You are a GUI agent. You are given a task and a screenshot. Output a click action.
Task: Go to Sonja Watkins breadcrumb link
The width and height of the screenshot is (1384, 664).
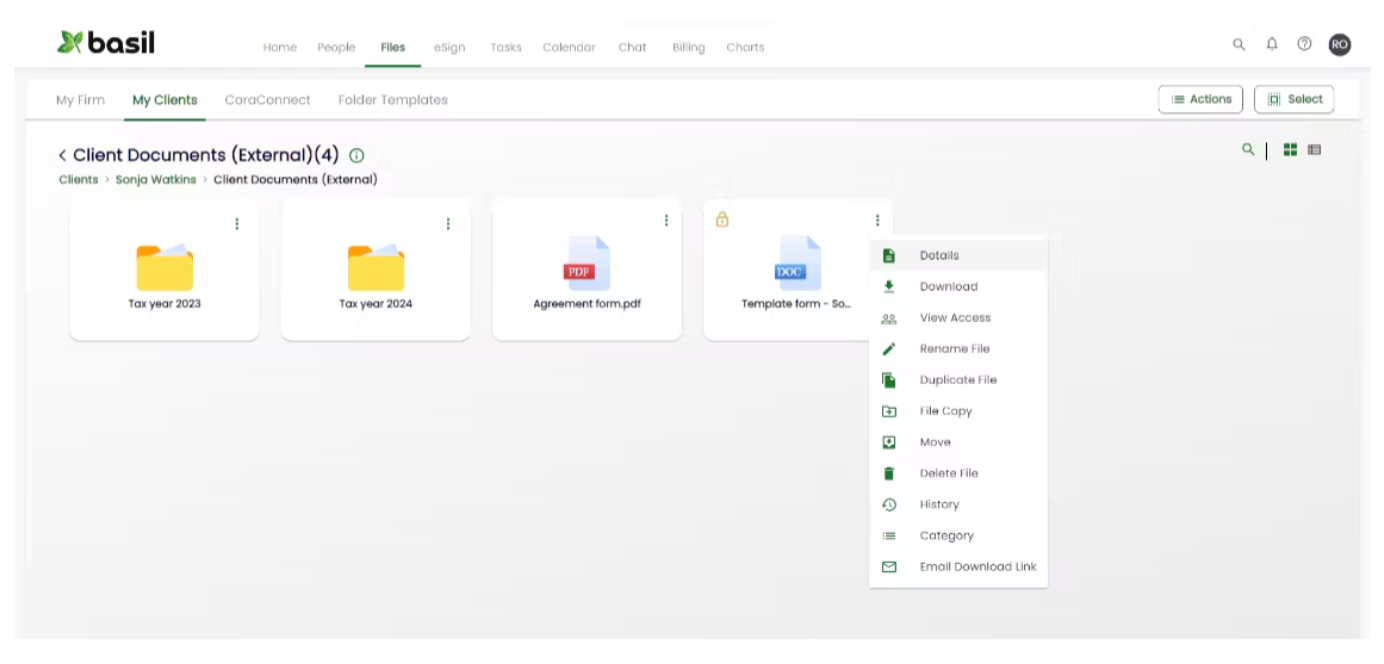tap(155, 180)
